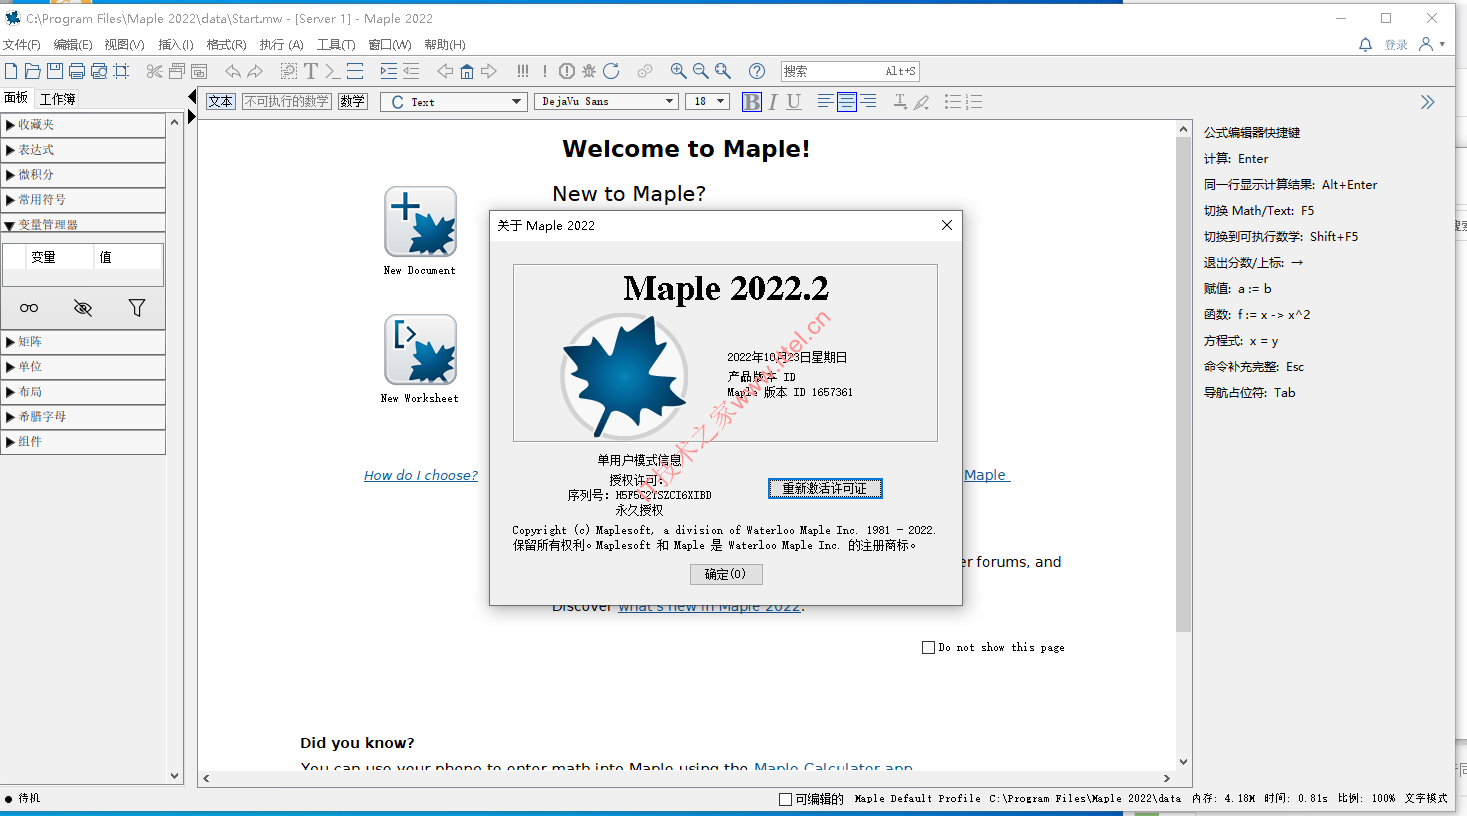This screenshot has width=1467, height=816.
Task: Open the 工具(T) menu
Action: (336, 44)
